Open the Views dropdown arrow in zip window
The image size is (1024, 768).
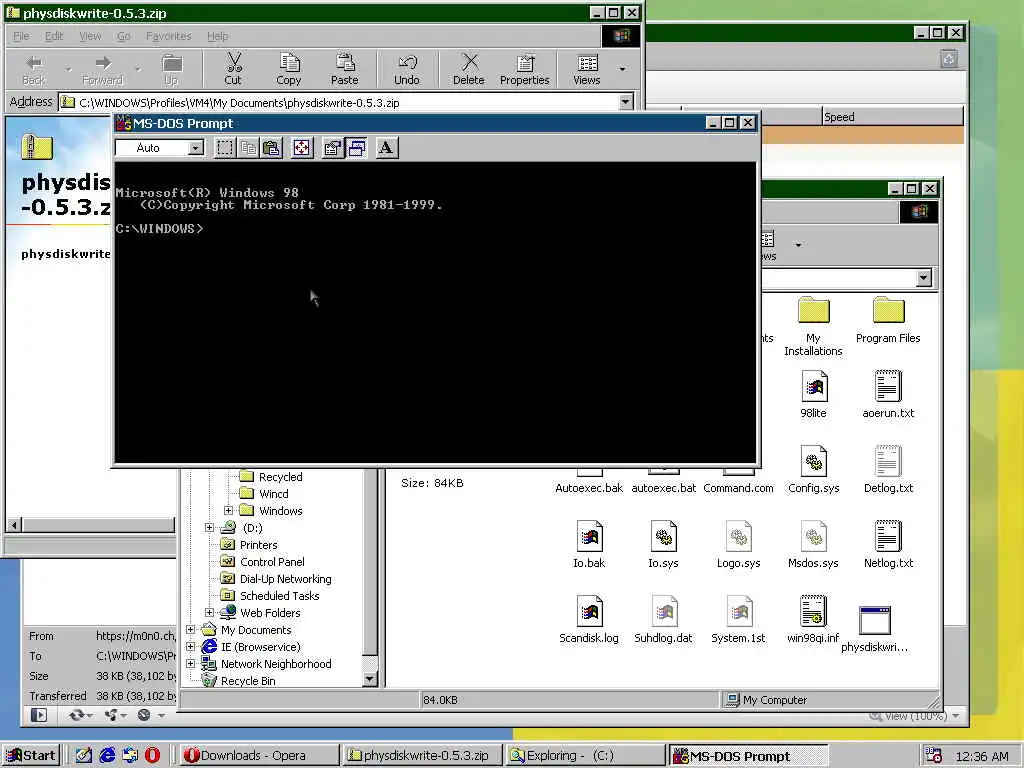pyautogui.click(x=622, y=69)
